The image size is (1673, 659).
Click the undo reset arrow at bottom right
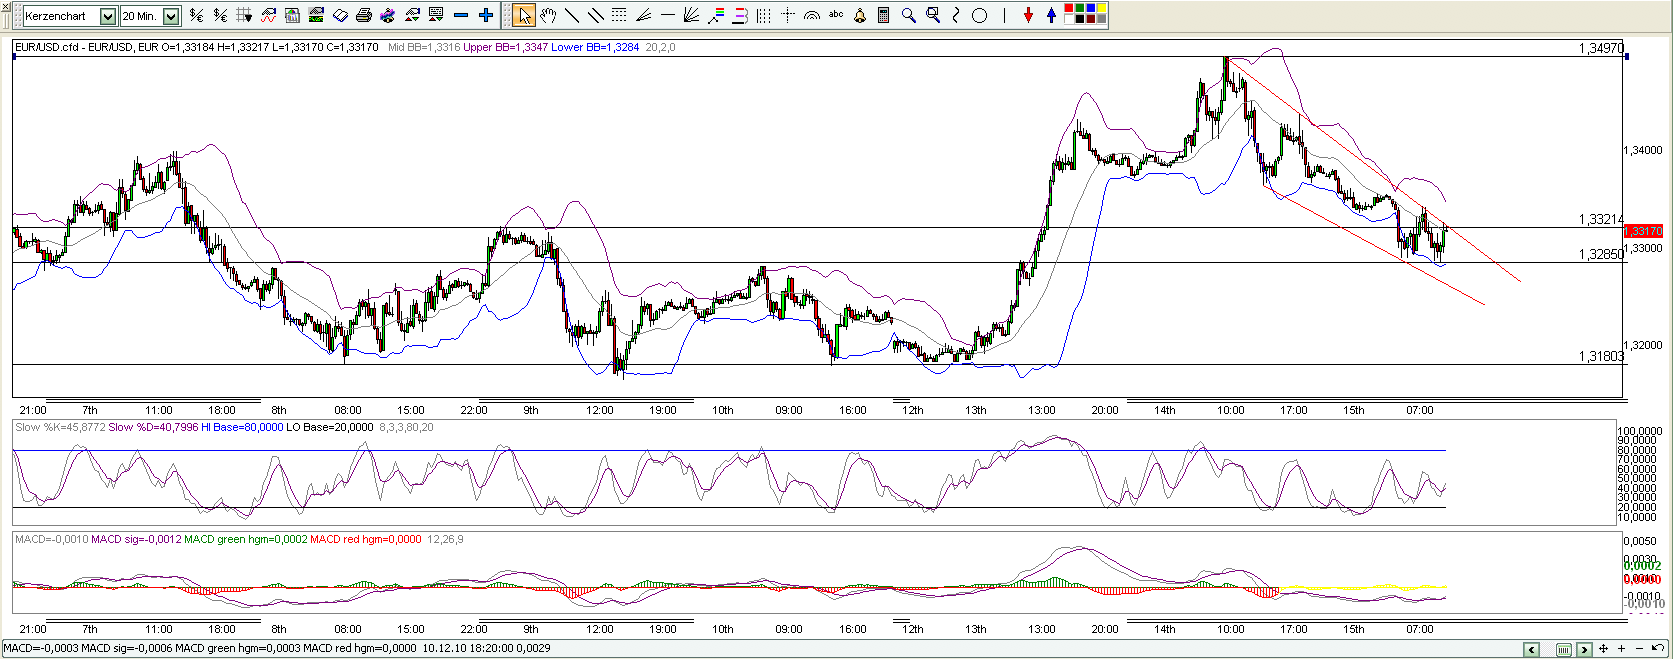[1657, 648]
